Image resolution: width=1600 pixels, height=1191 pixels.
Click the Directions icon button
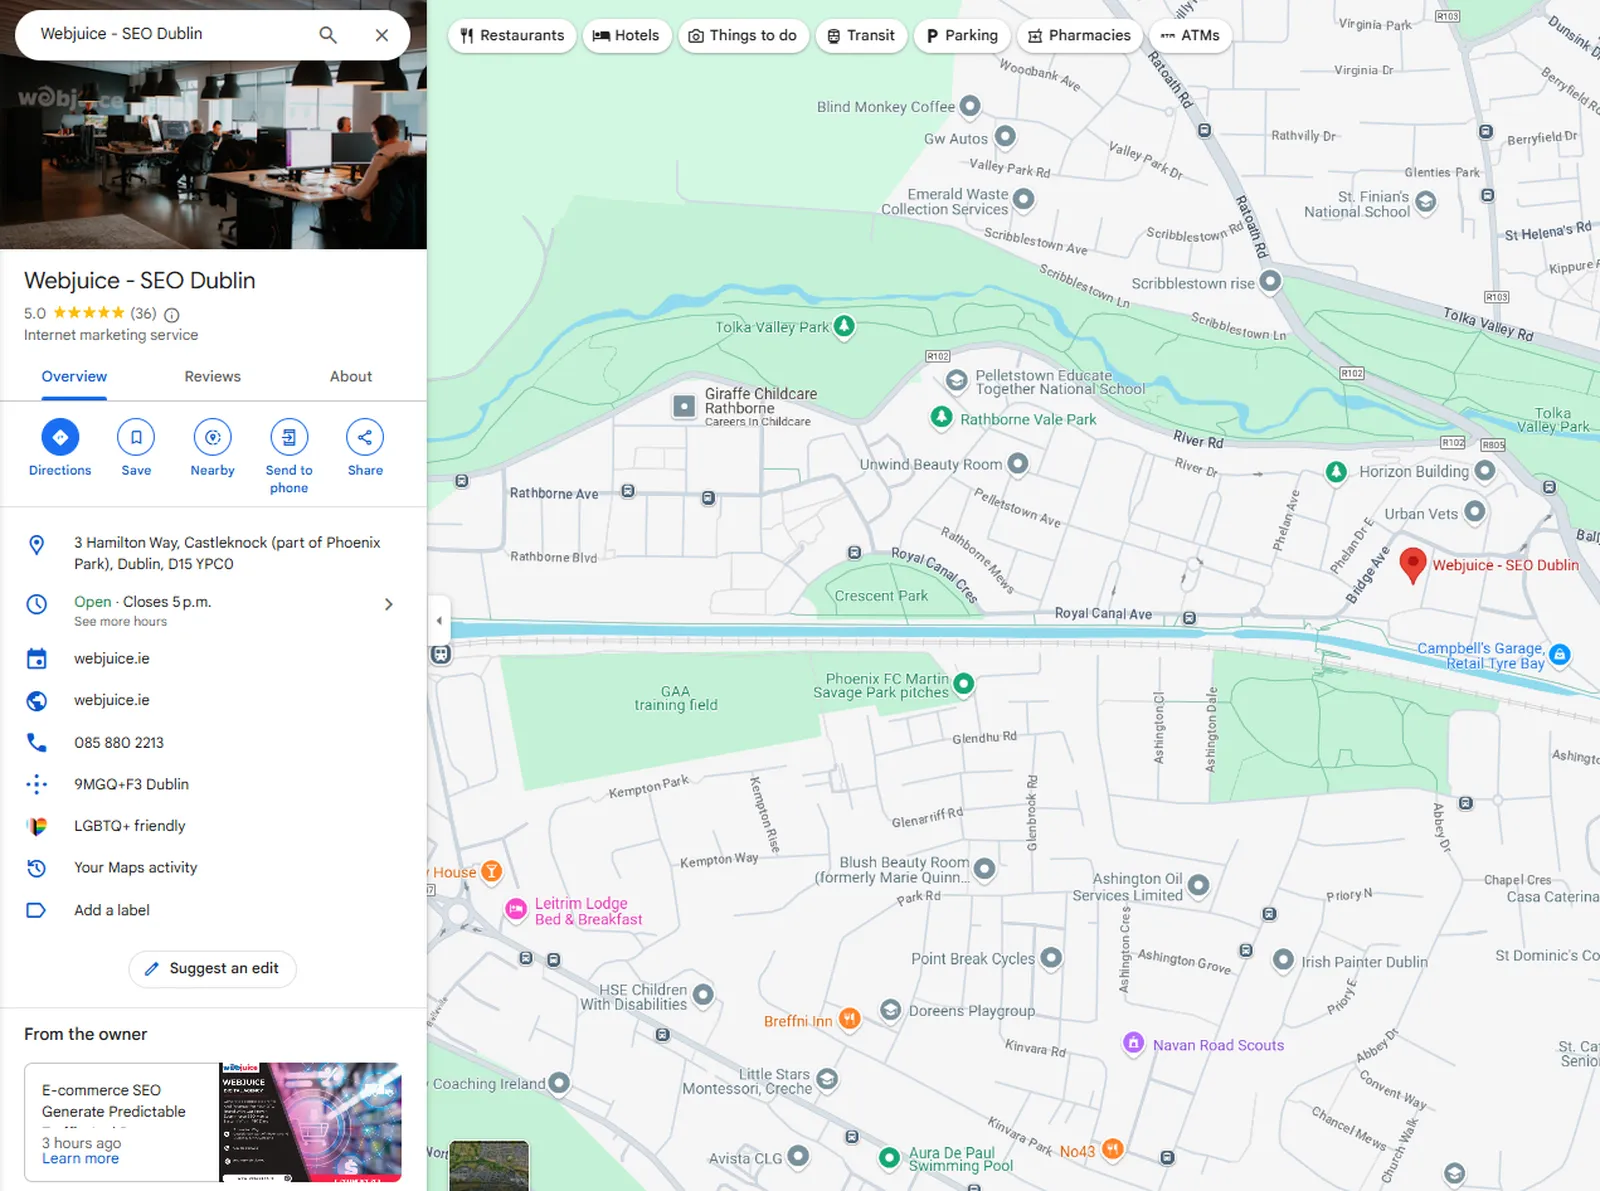[60, 437]
